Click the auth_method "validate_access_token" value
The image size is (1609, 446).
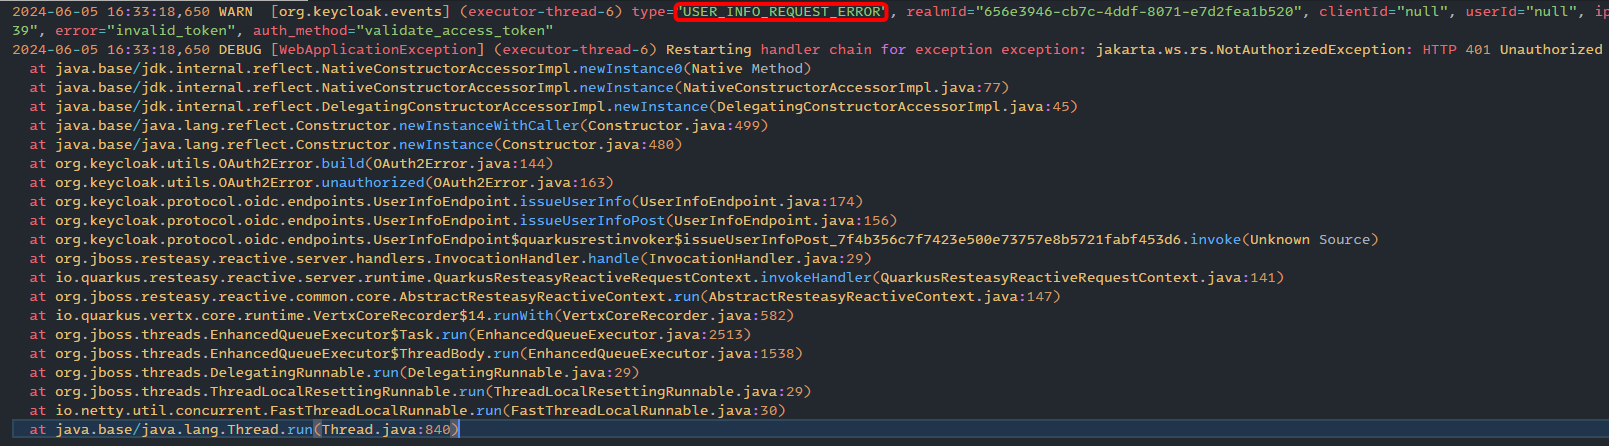[455, 31]
